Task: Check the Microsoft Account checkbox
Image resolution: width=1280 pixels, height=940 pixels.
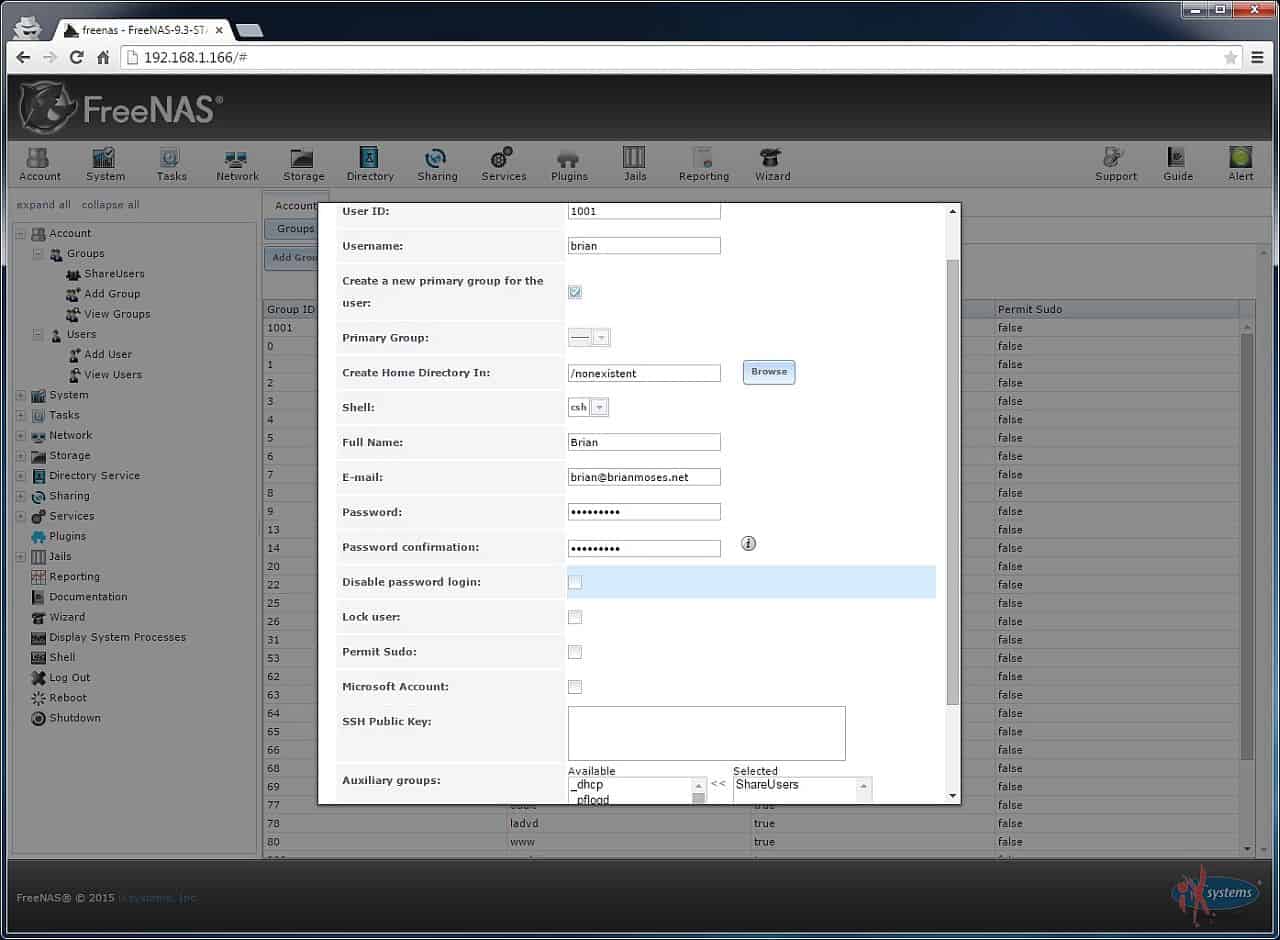Action: [575, 687]
